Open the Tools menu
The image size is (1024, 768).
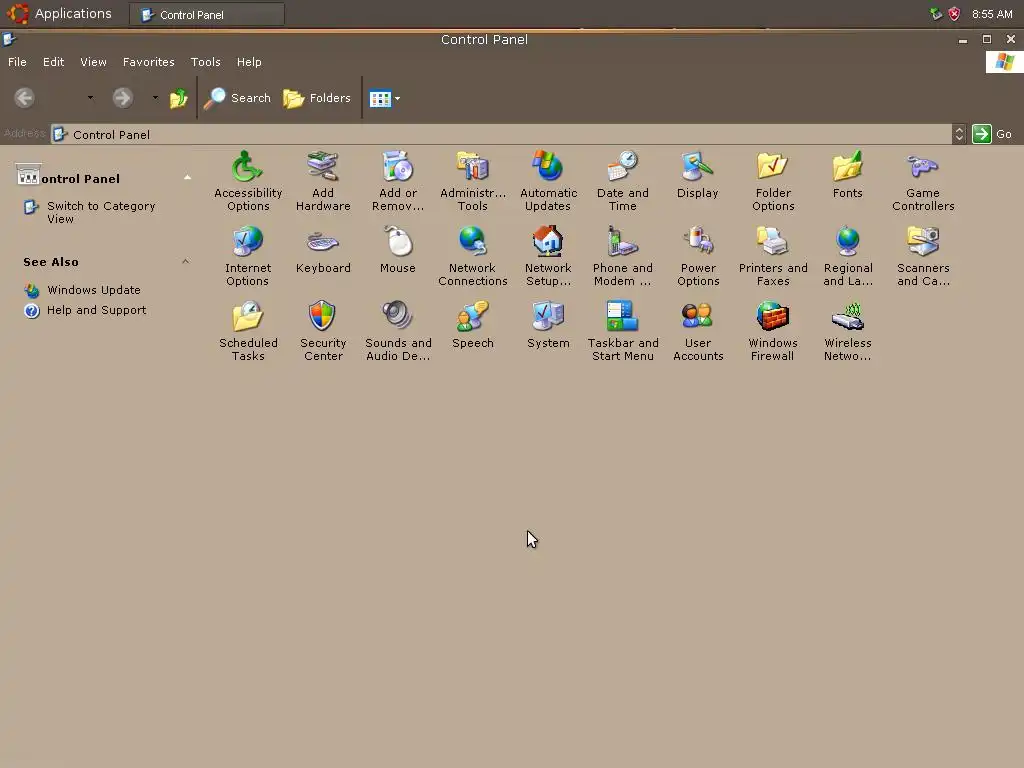[x=206, y=62]
